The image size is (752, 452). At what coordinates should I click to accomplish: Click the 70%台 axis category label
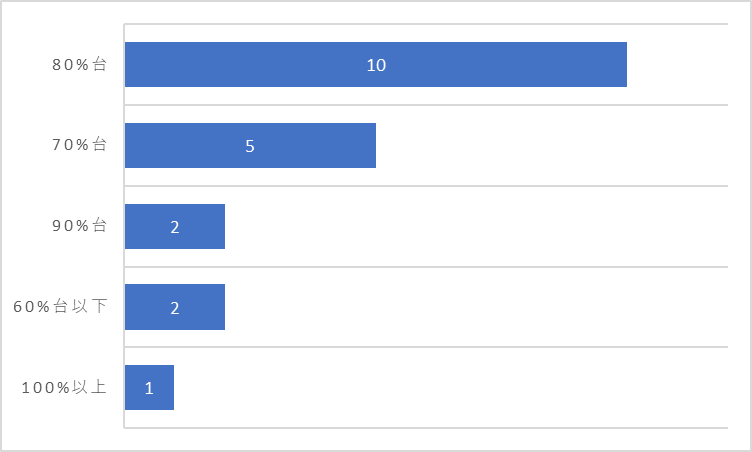[x=79, y=144]
